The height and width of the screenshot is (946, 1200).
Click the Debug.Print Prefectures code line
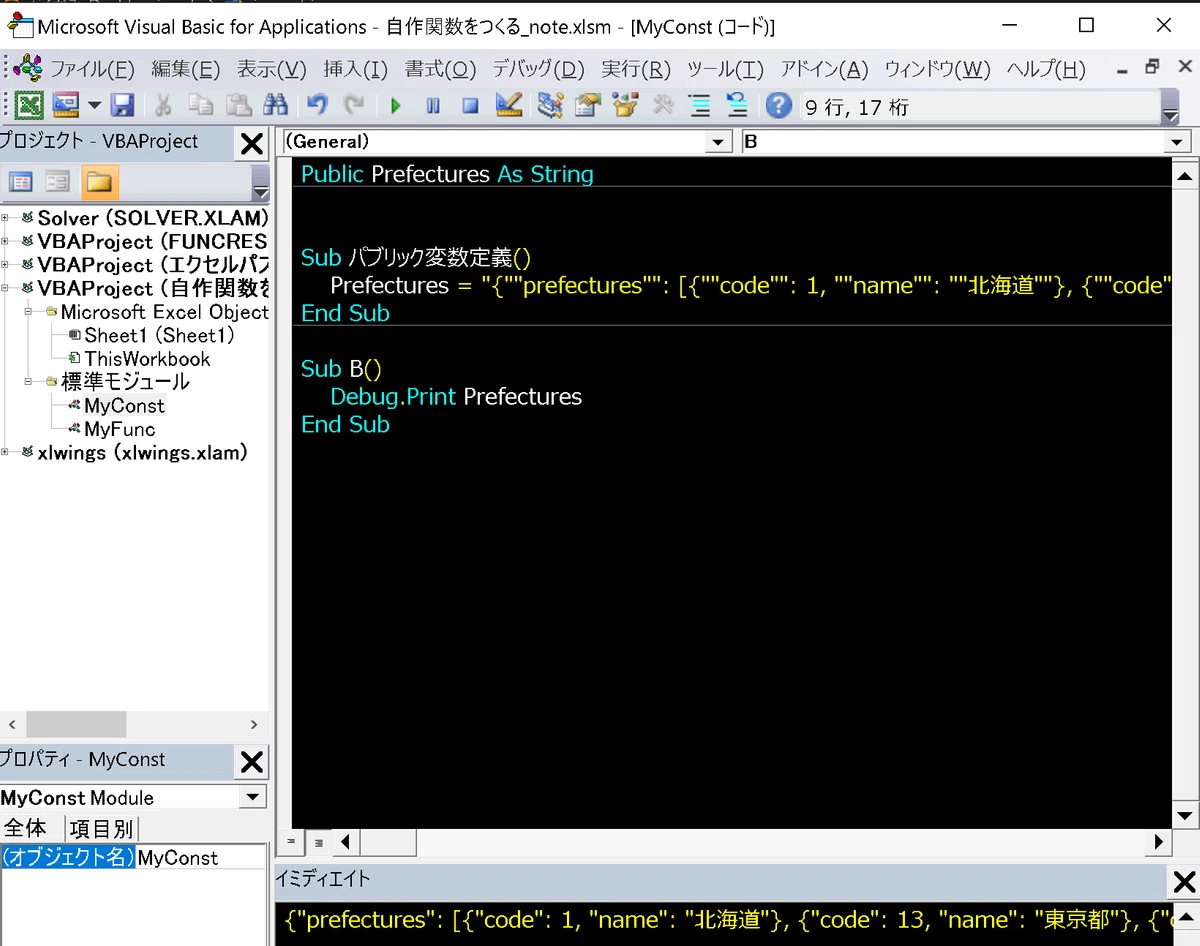[x=456, y=396]
